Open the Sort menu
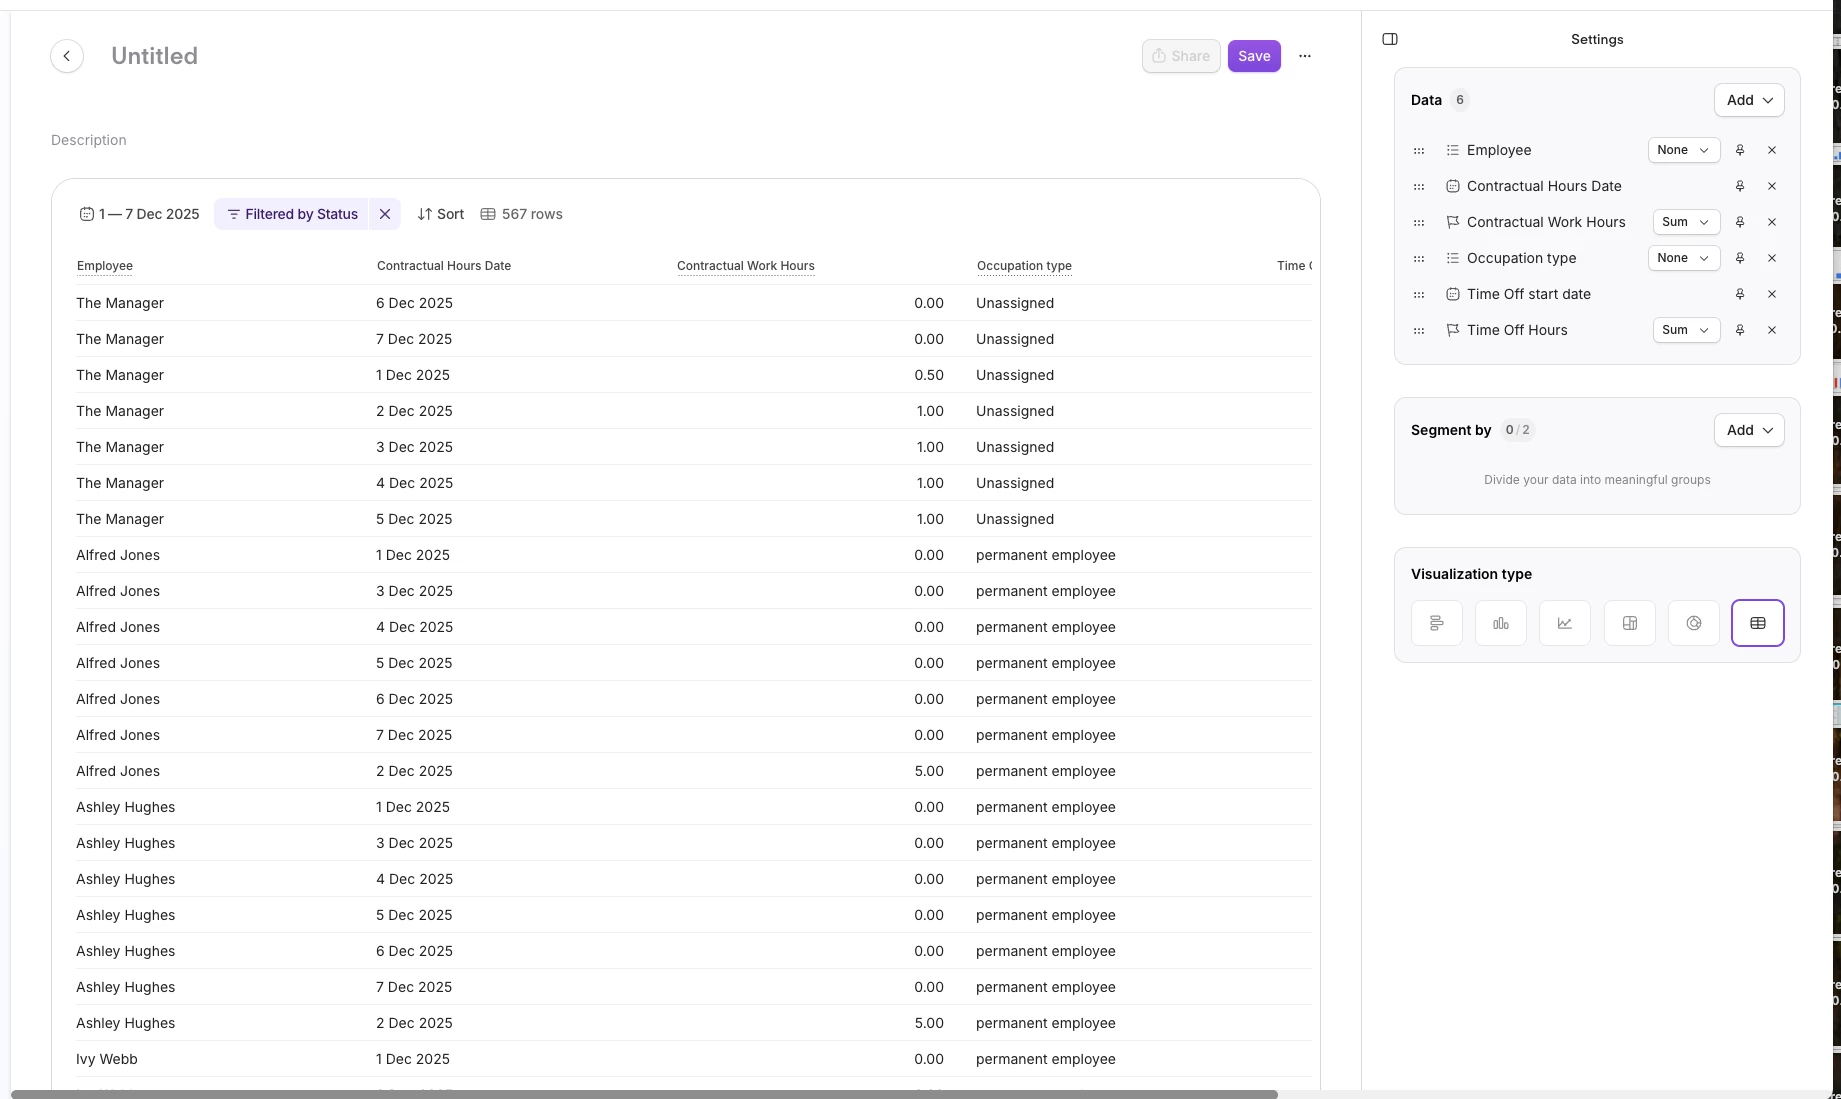 (x=441, y=214)
